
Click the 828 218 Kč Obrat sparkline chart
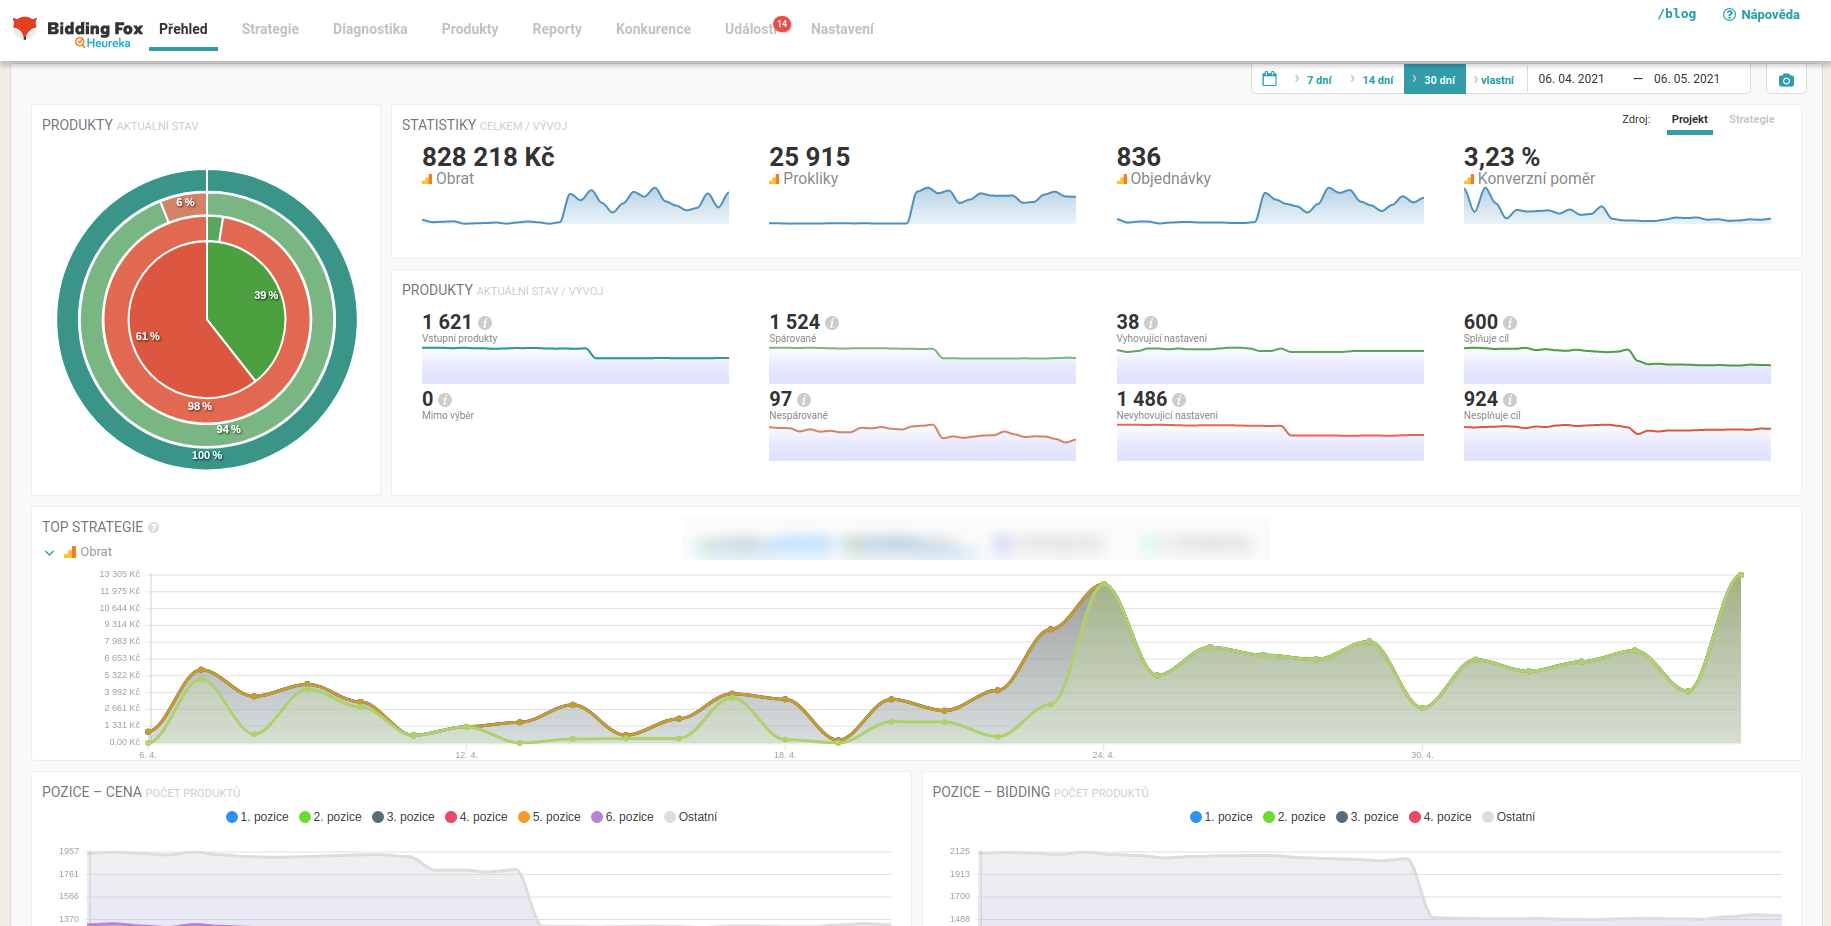575,205
